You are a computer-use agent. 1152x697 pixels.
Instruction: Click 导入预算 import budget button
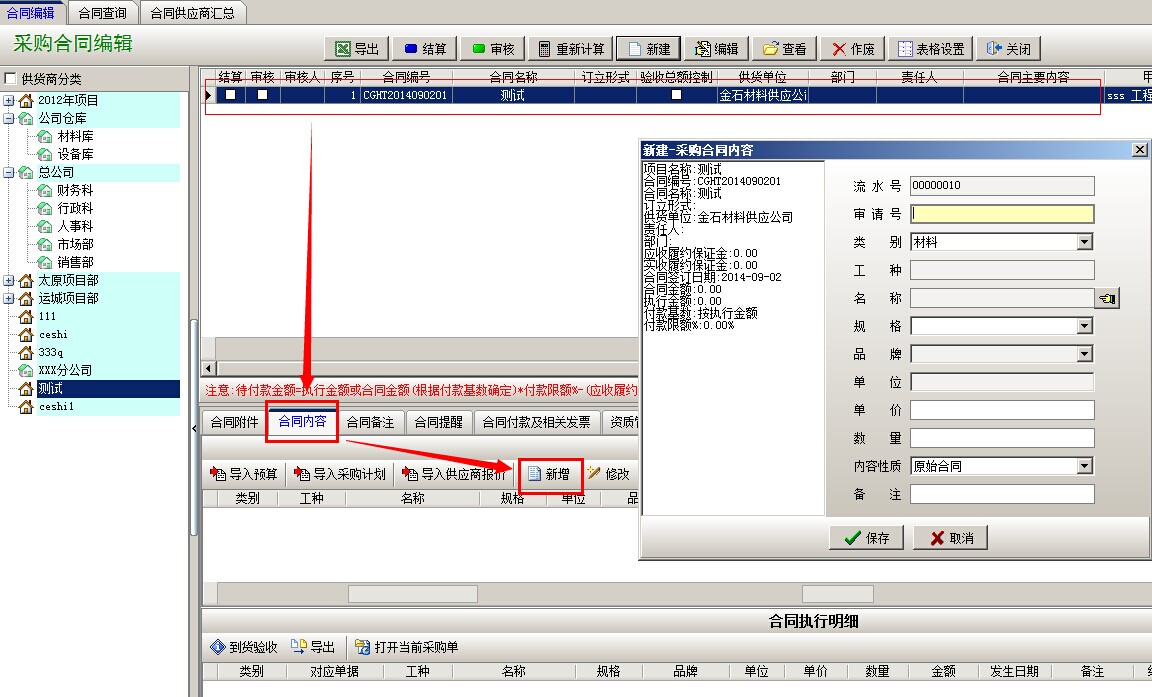click(245, 474)
